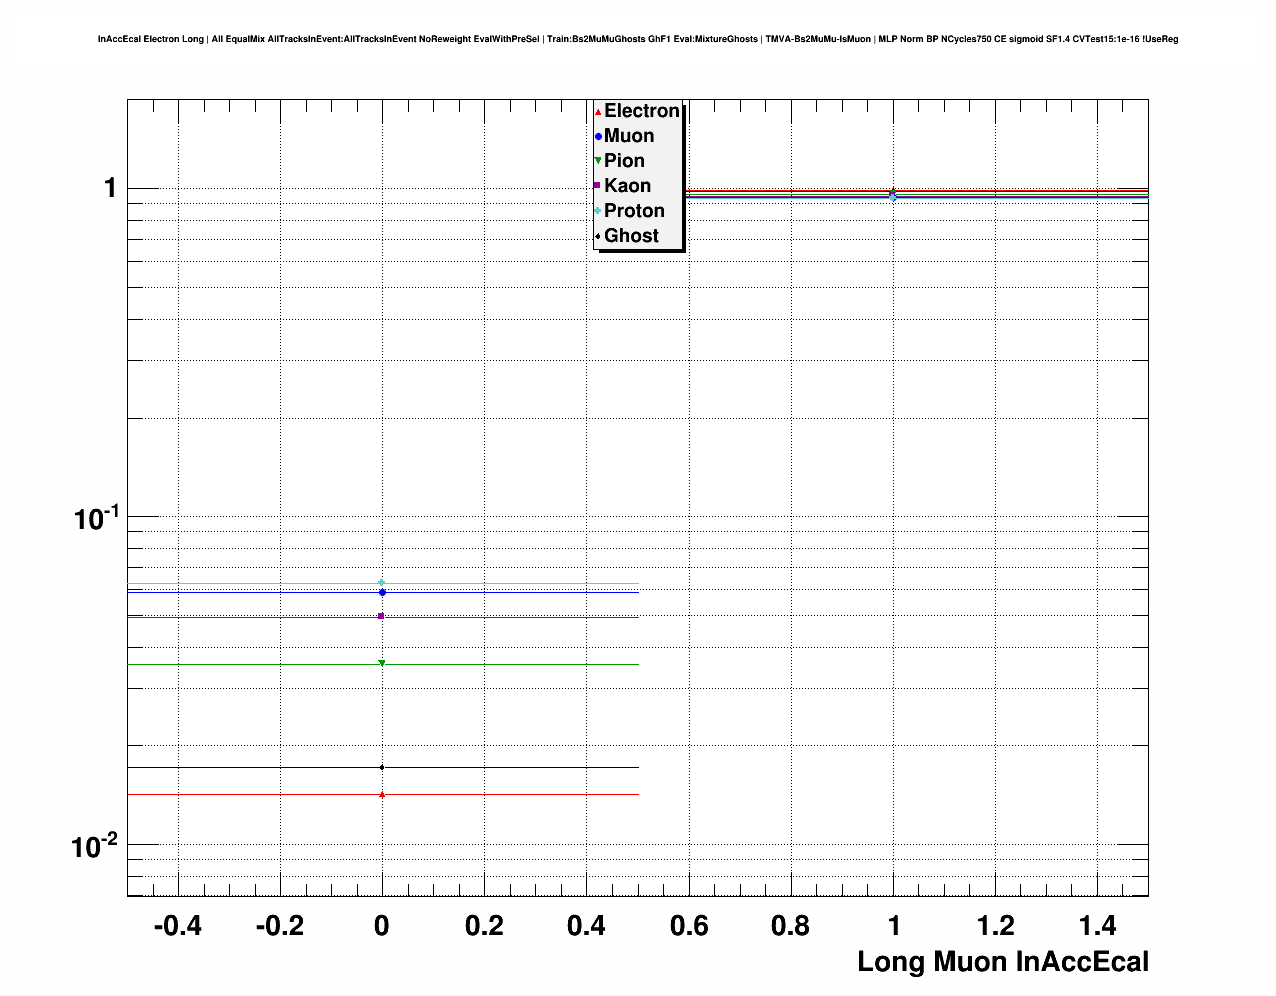Viewport: 1276px width, 996px height.
Task: Click the green triangle marker beside Pion in legend
Action: 598,162
